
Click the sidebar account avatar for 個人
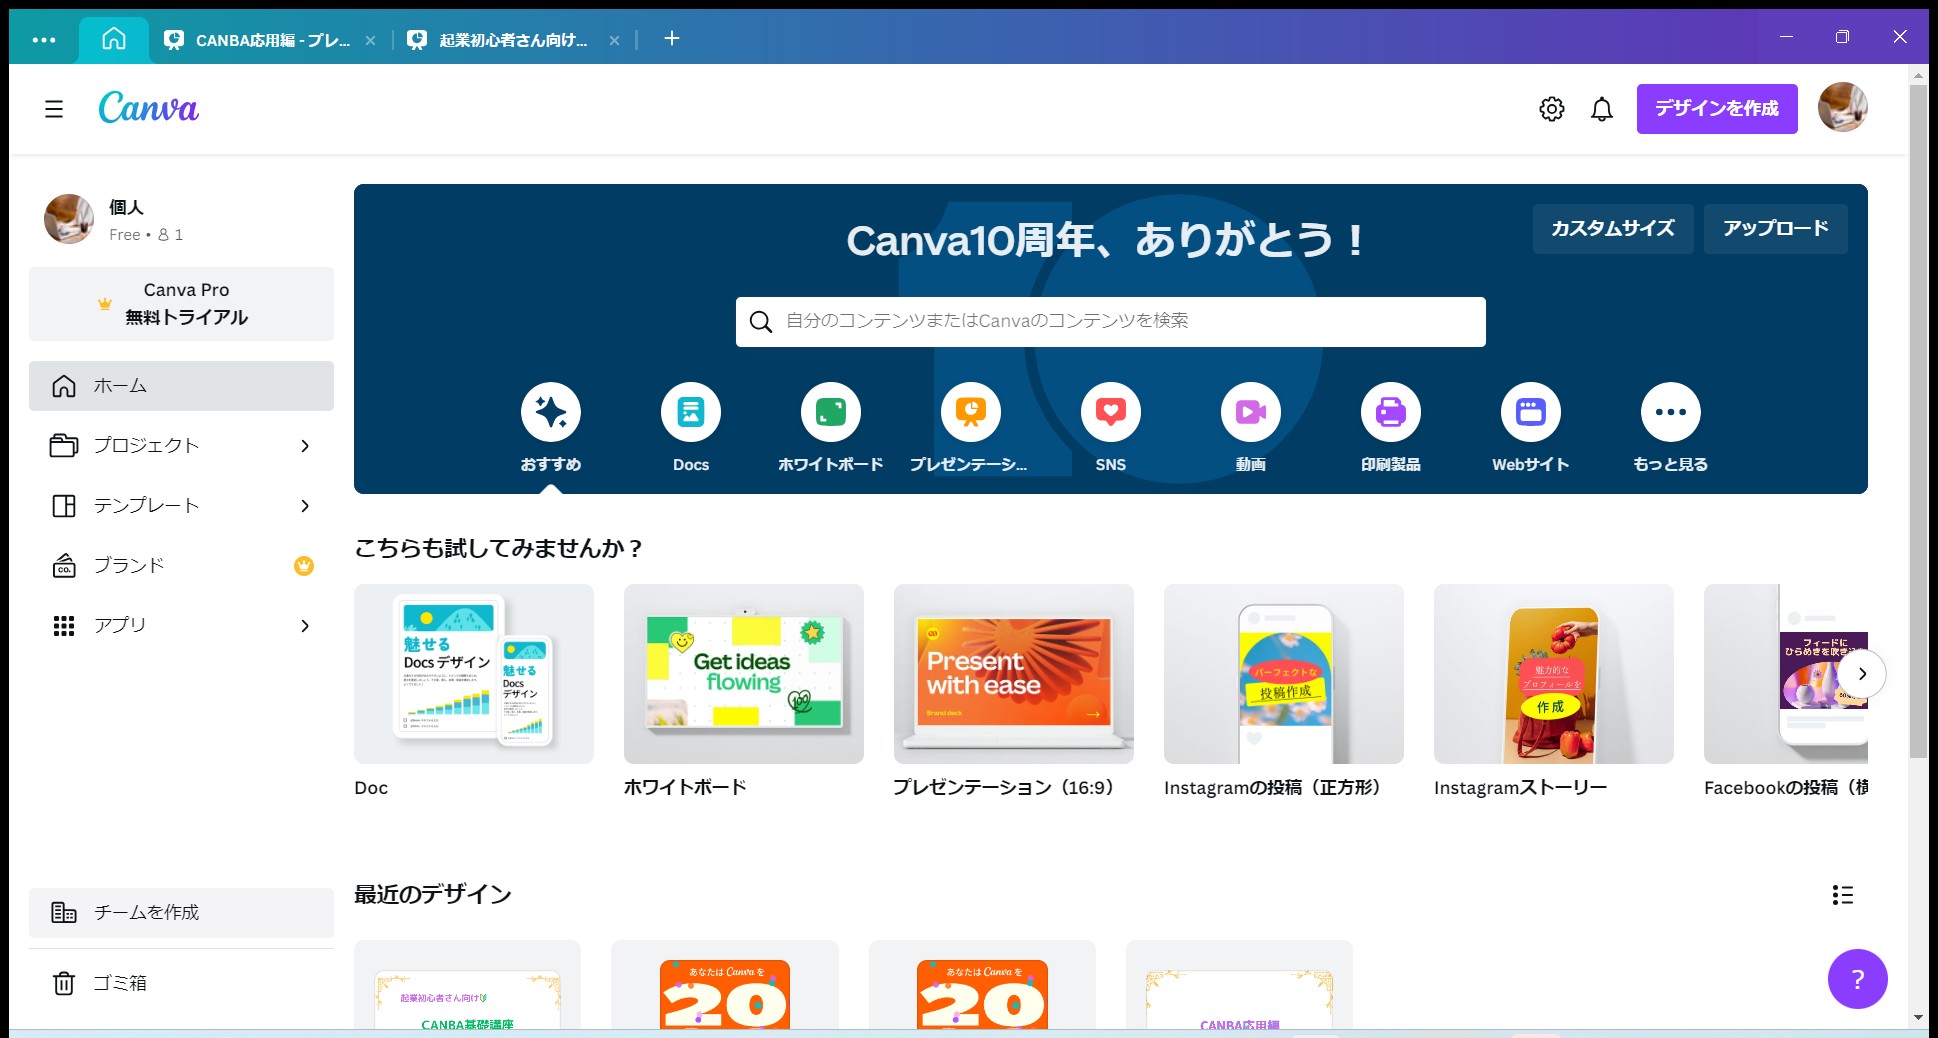coord(69,219)
